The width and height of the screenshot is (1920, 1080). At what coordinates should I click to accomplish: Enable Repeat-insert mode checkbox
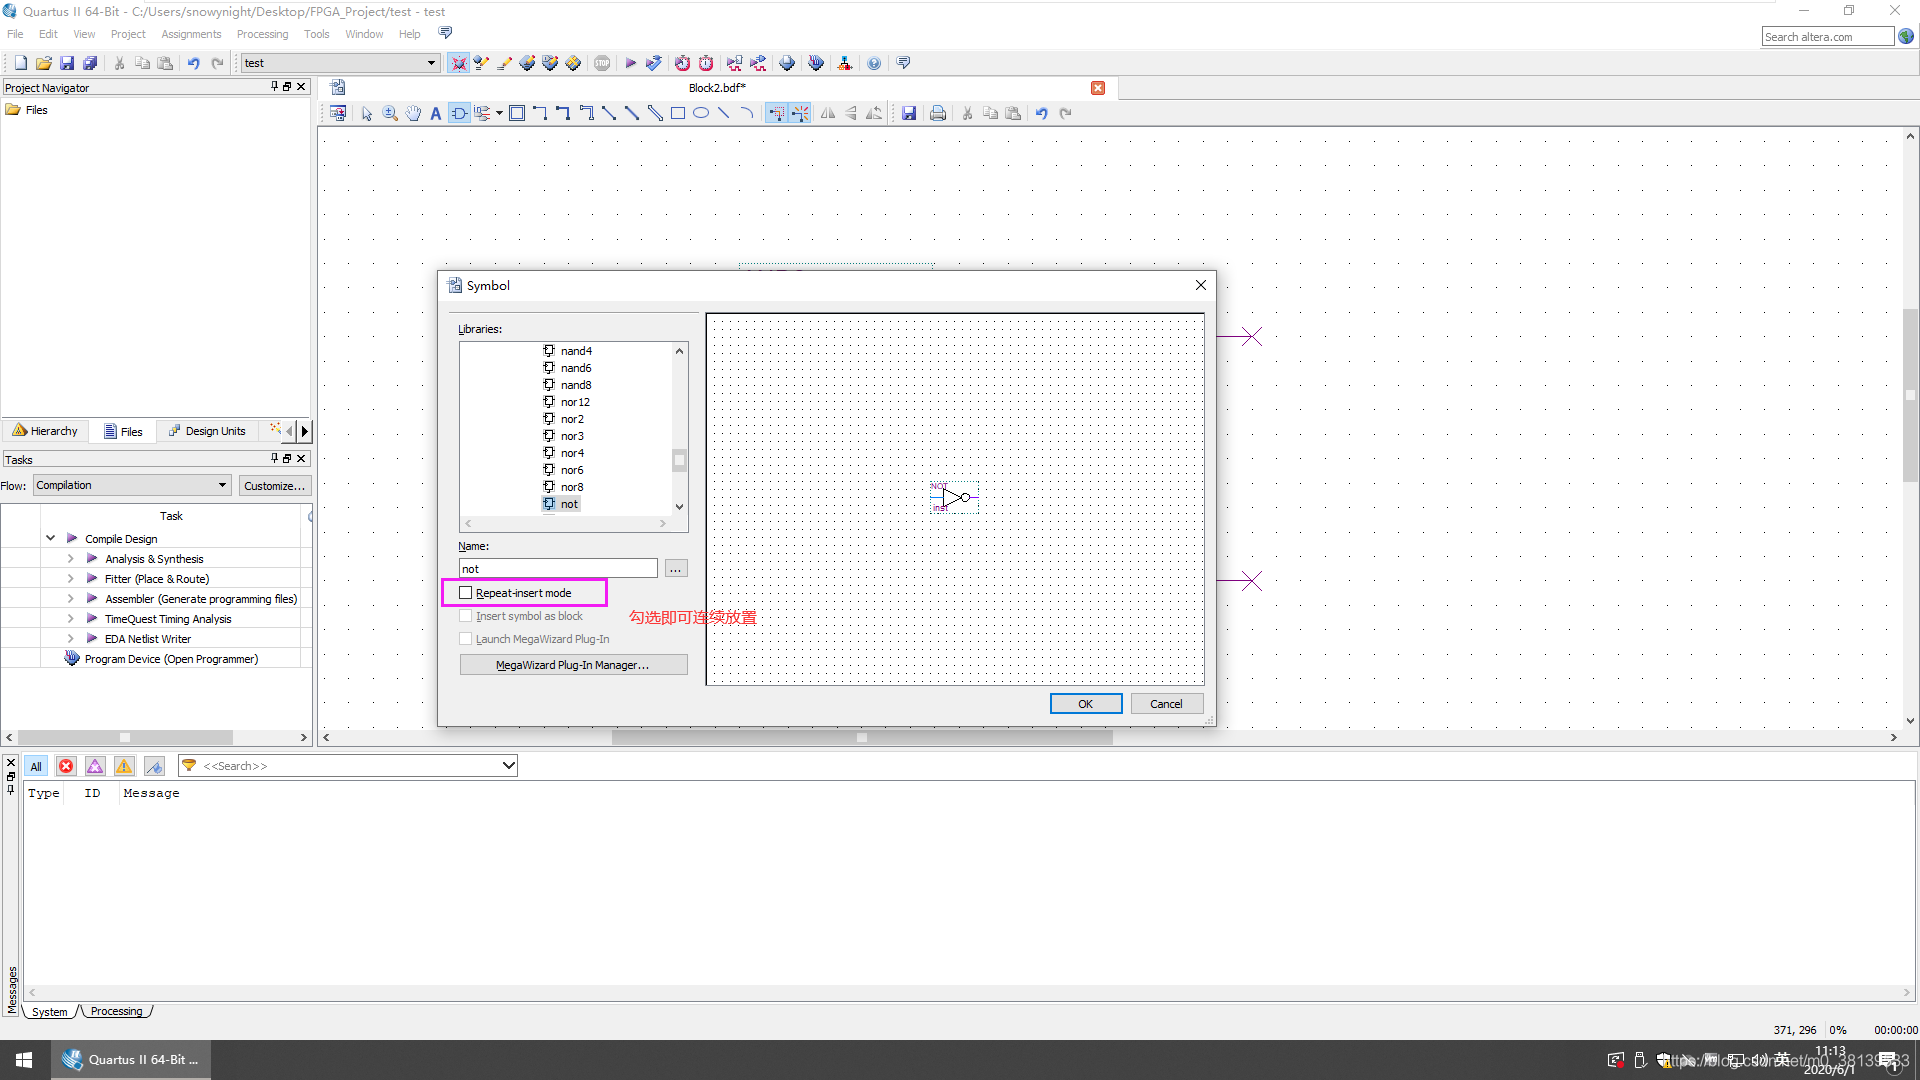[466, 593]
